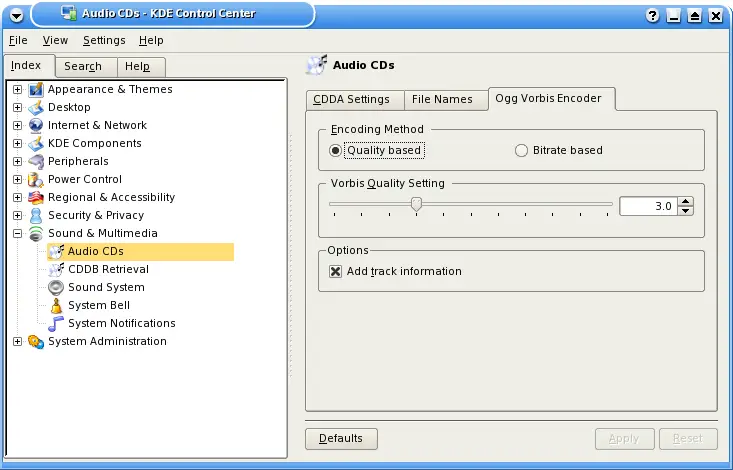The image size is (733, 470).
Task: Click the Internet & Network globe icon
Action: [x=36, y=125]
